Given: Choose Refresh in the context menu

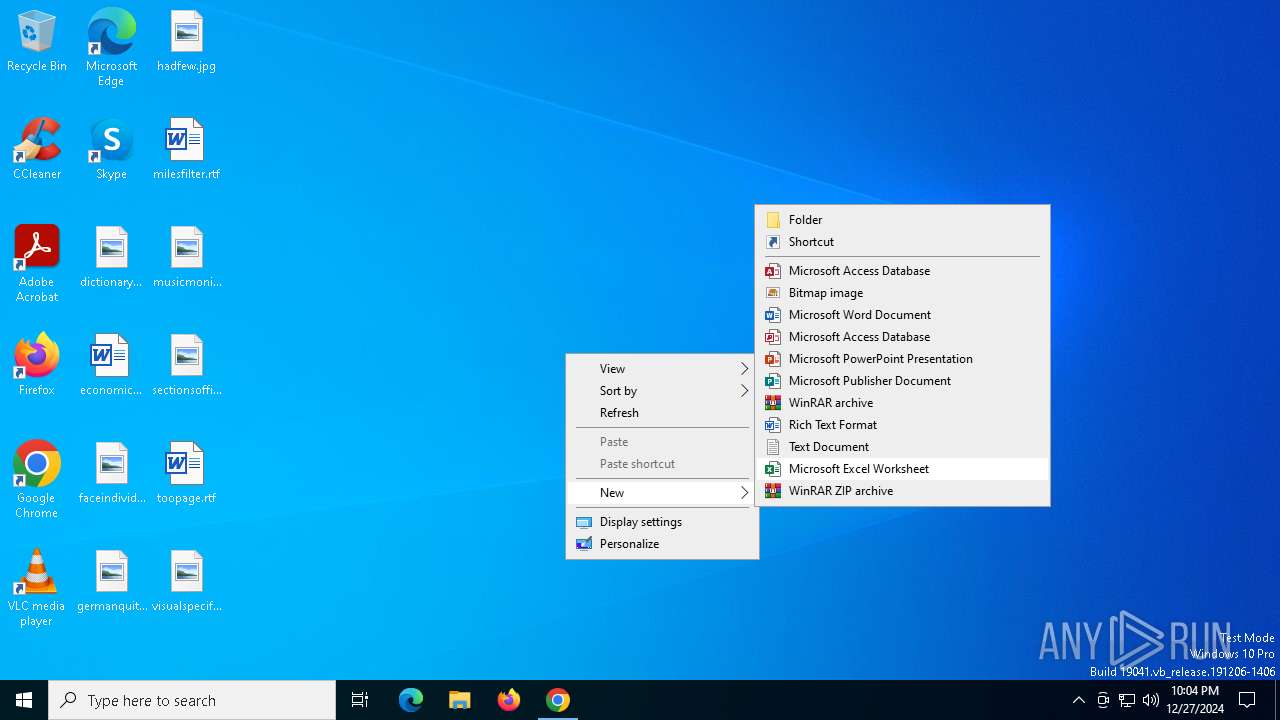Looking at the screenshot, I should point(663,413).
